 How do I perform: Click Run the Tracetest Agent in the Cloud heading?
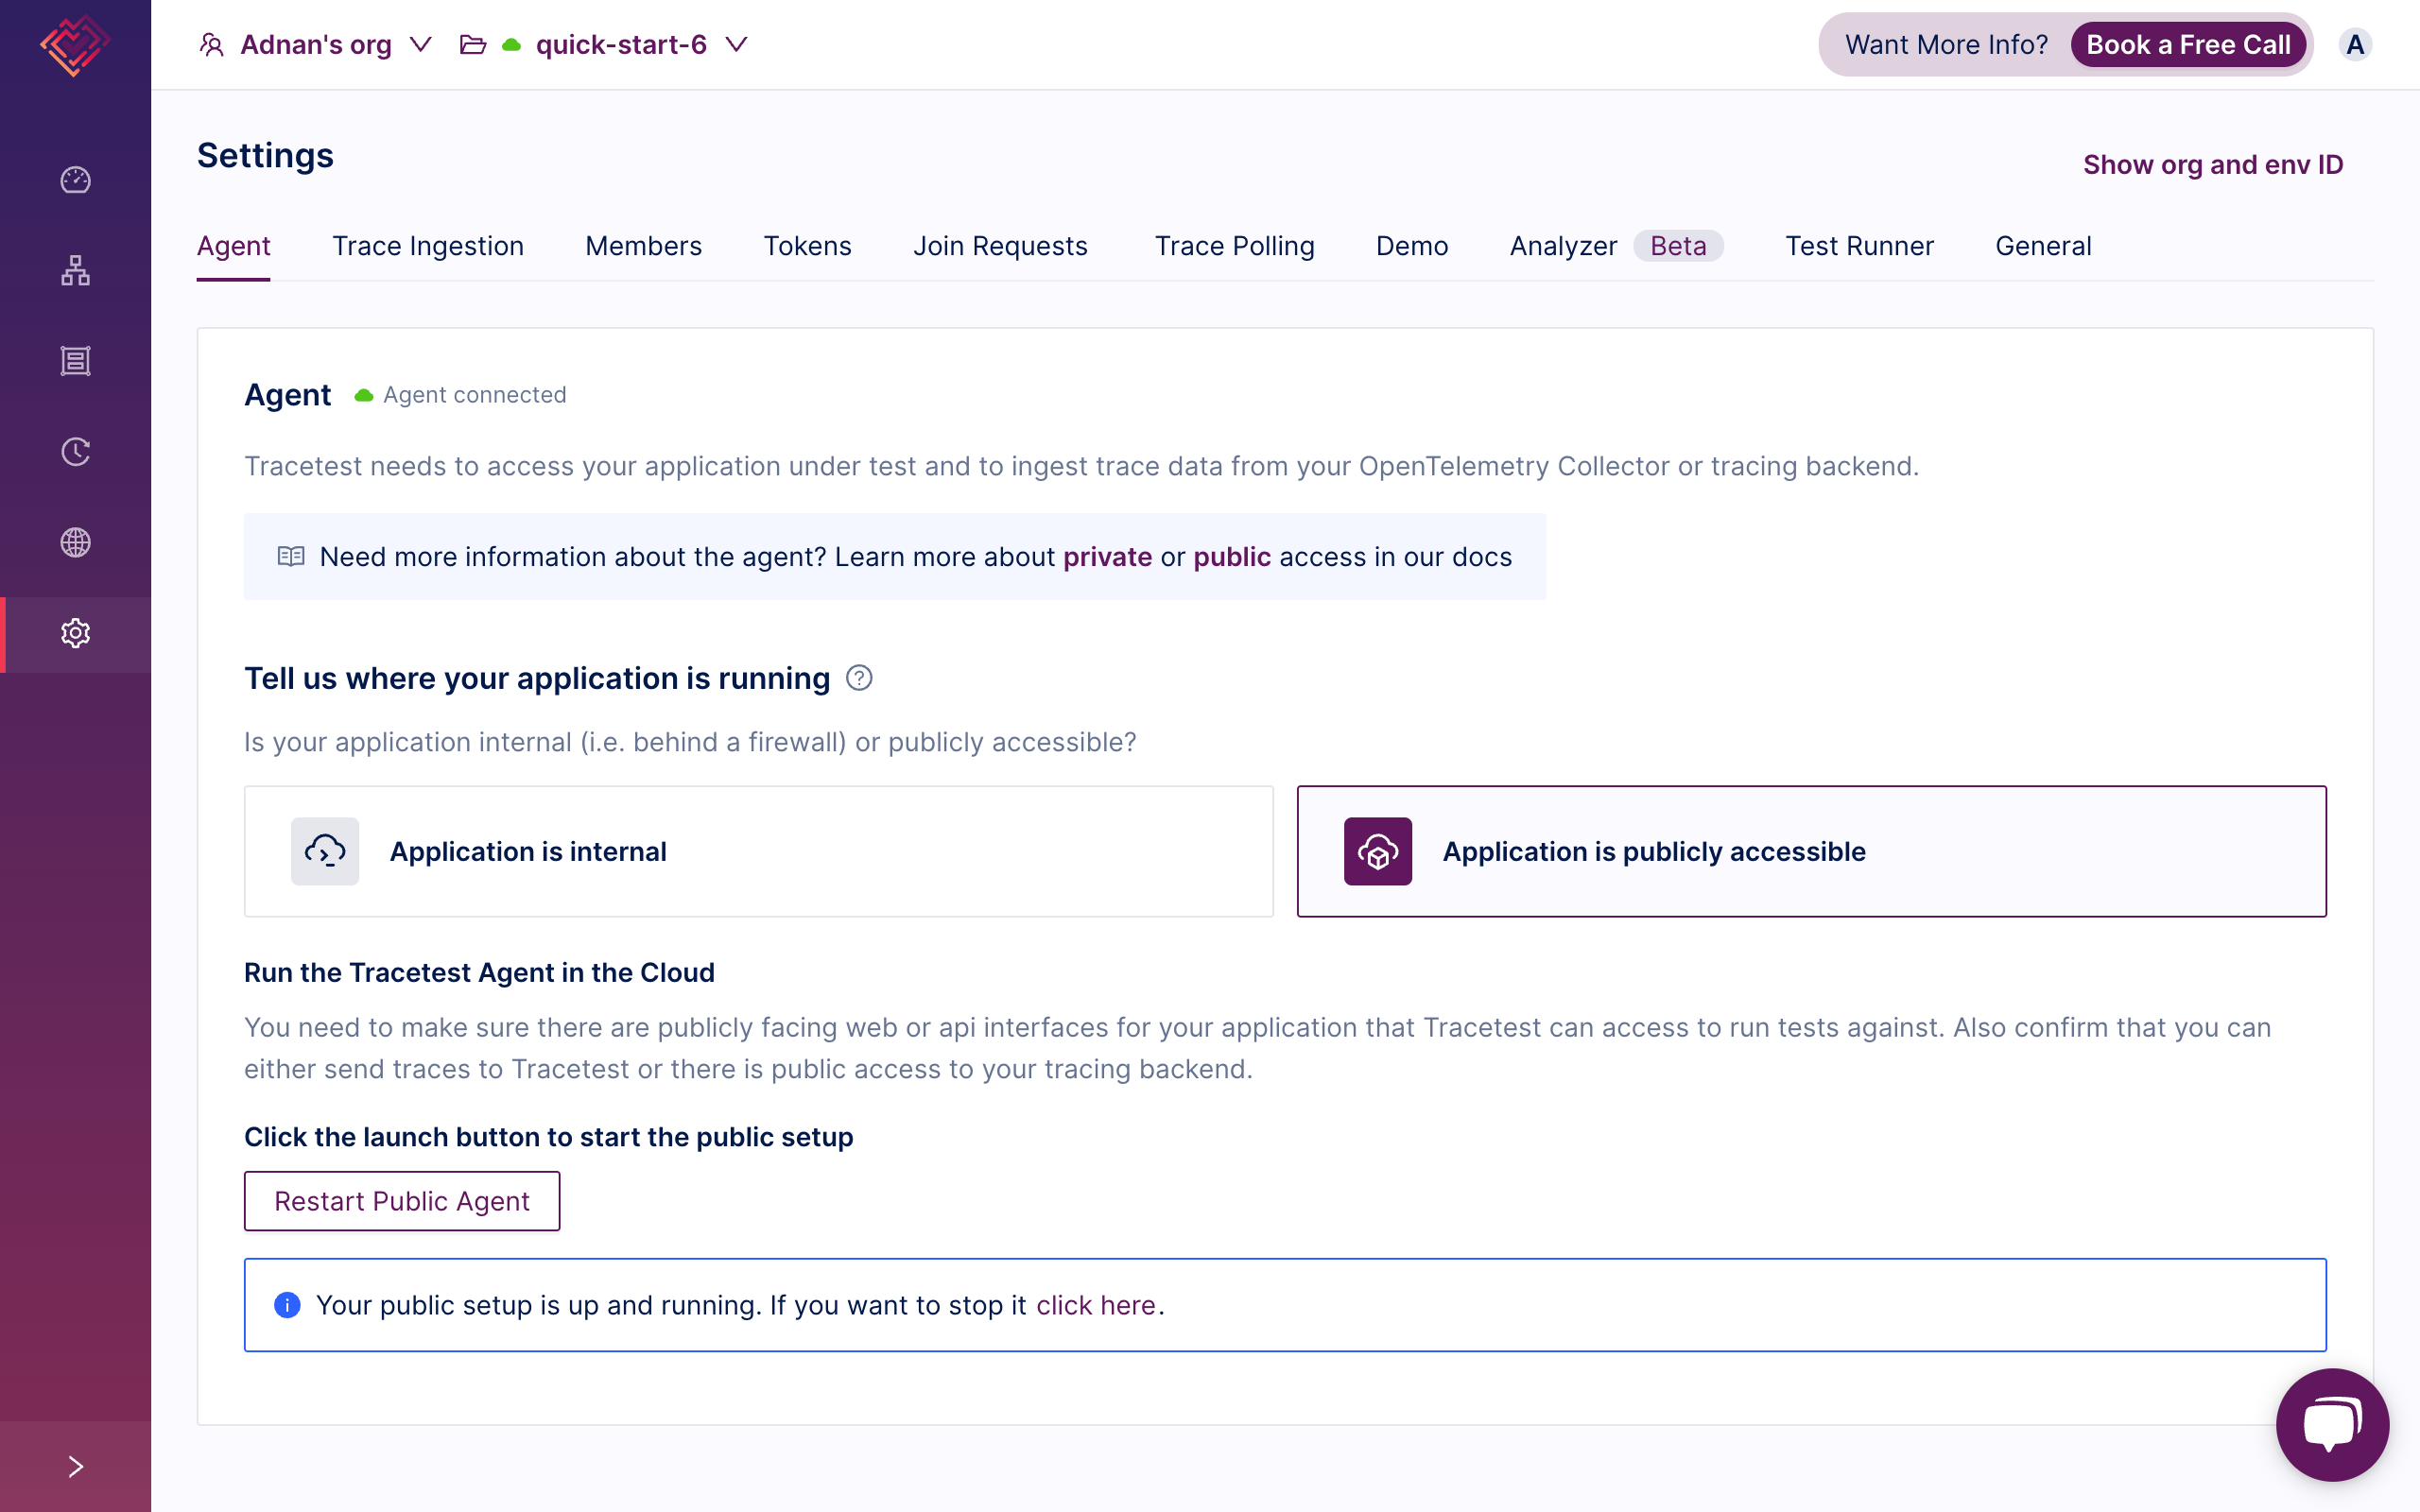click(479, 972)
